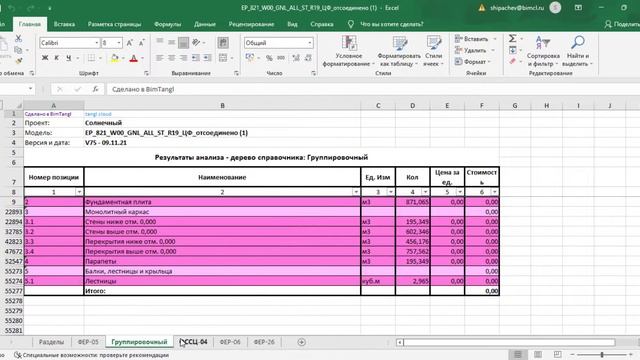
Task: Click the select-all corner triangle
Action: click(x=18, y=106)
